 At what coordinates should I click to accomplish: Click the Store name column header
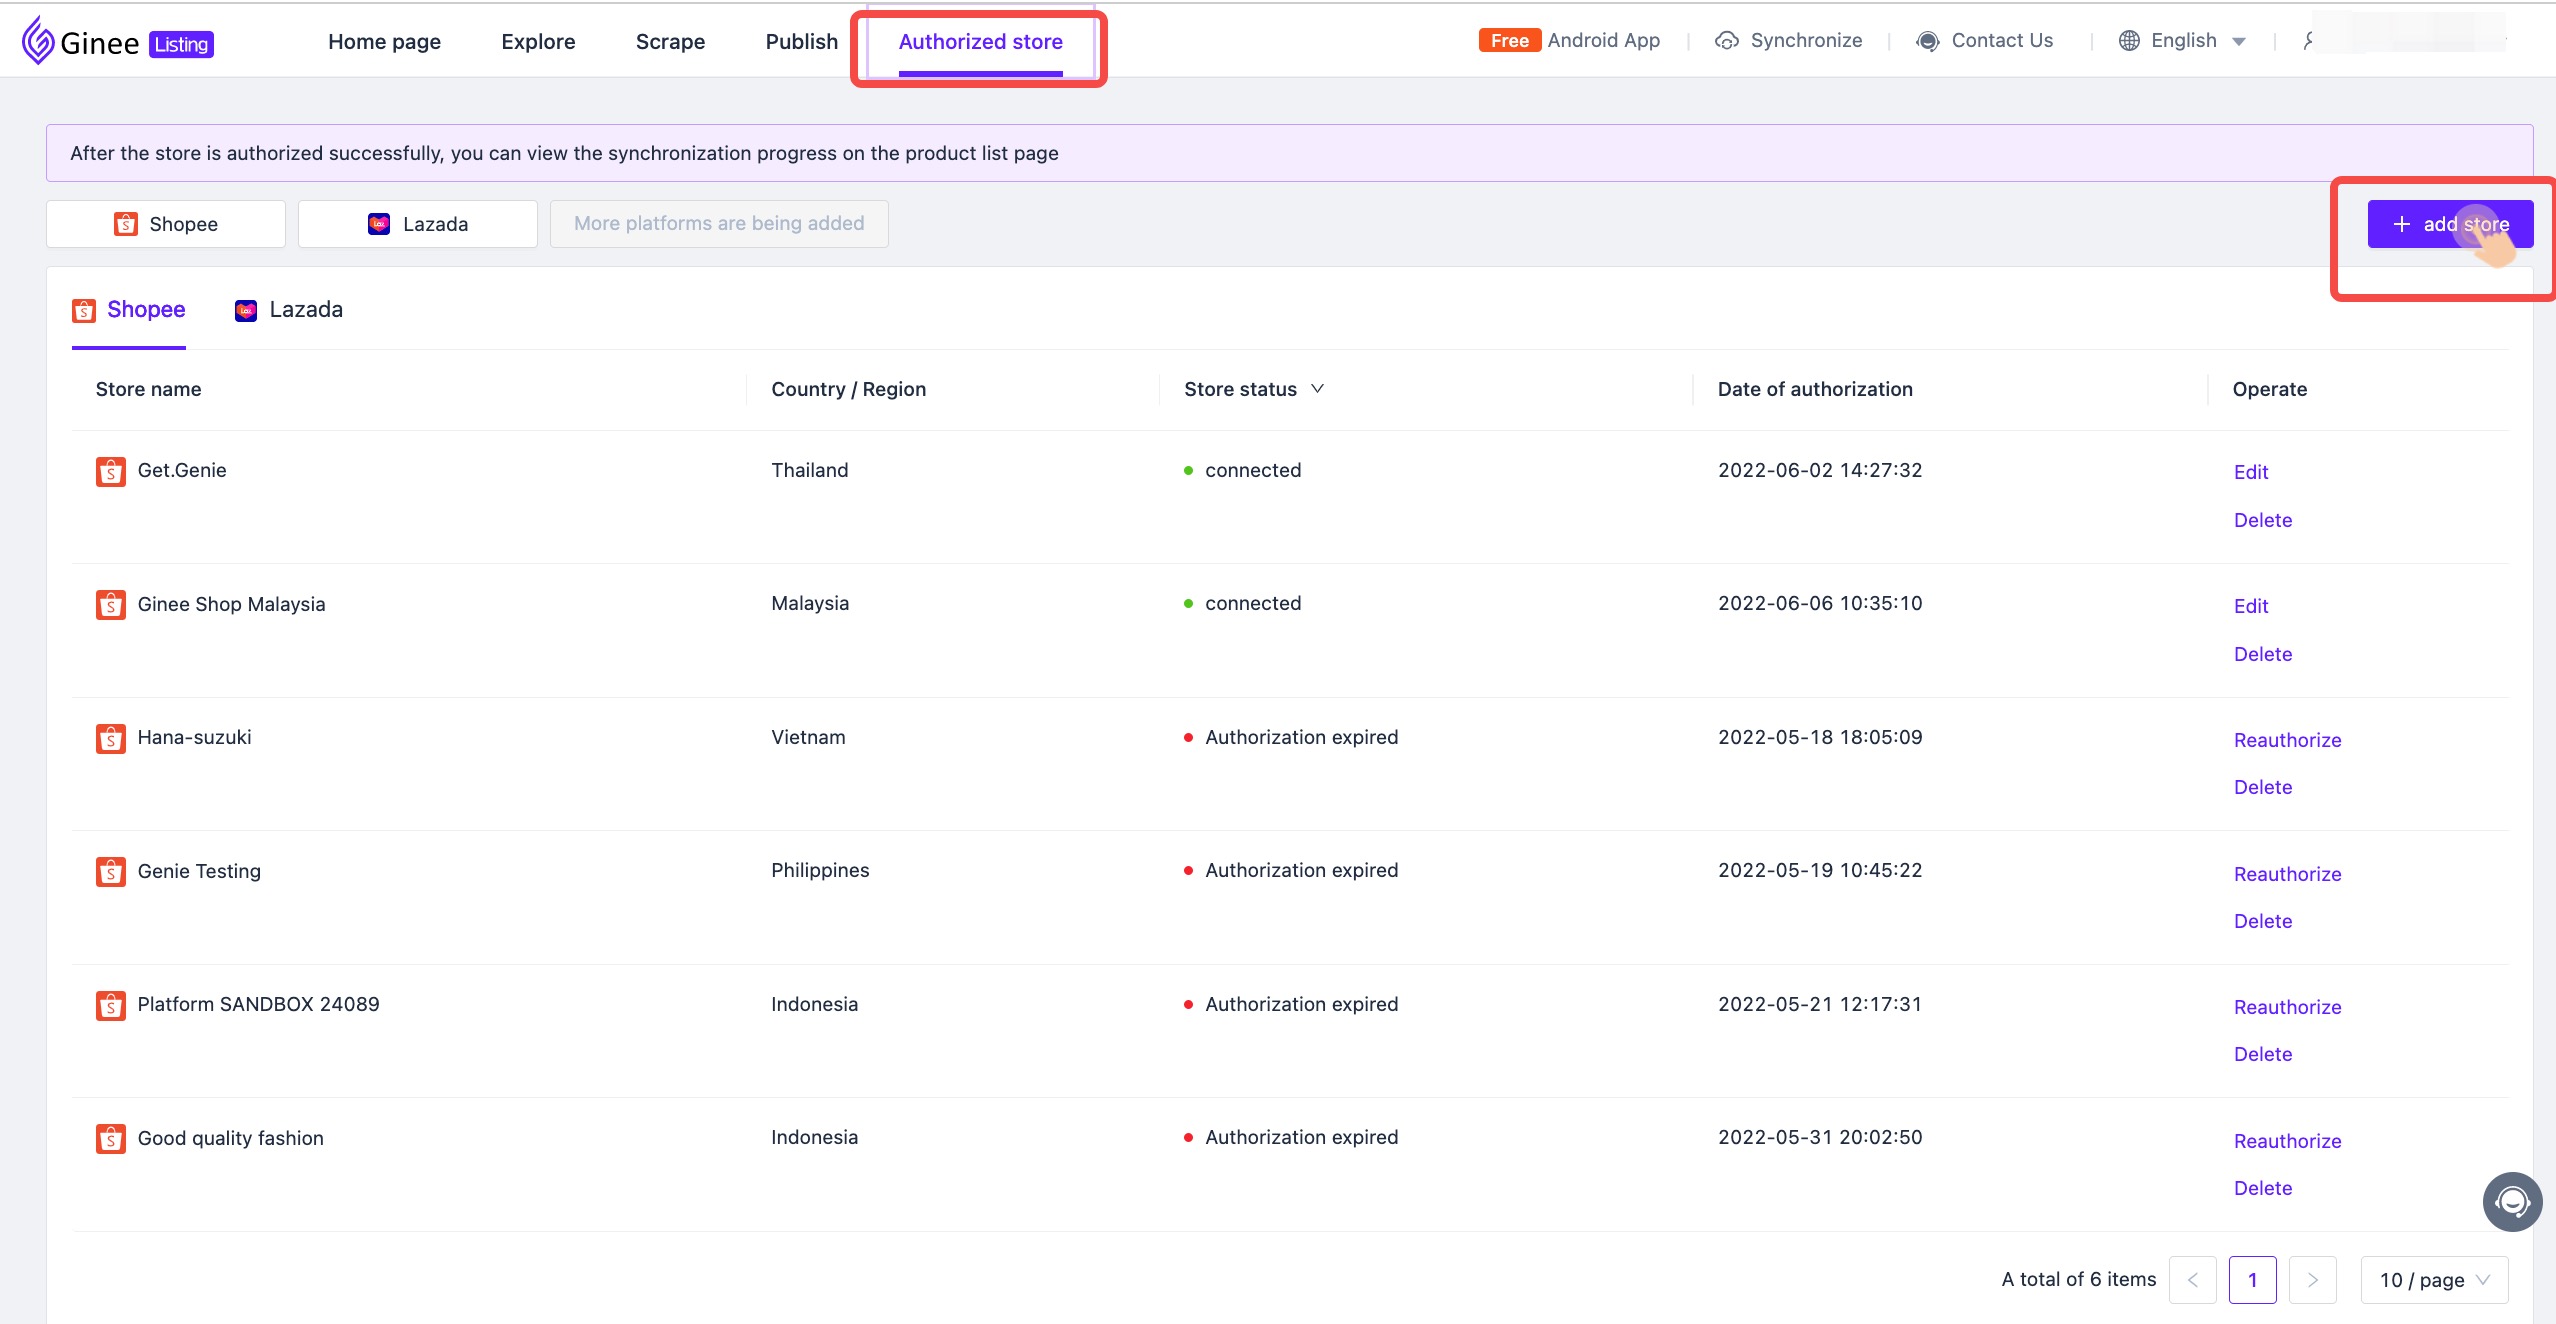point(148,389)
